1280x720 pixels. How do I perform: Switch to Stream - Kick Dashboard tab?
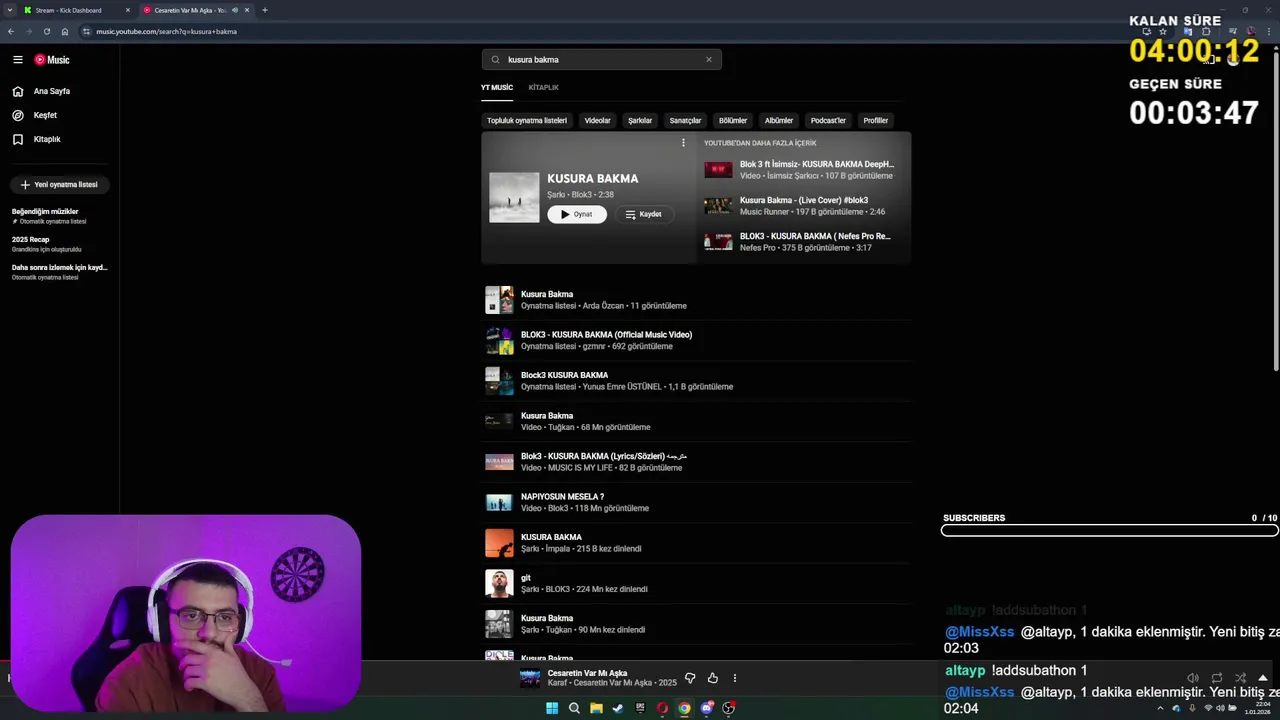pos(70,10)
